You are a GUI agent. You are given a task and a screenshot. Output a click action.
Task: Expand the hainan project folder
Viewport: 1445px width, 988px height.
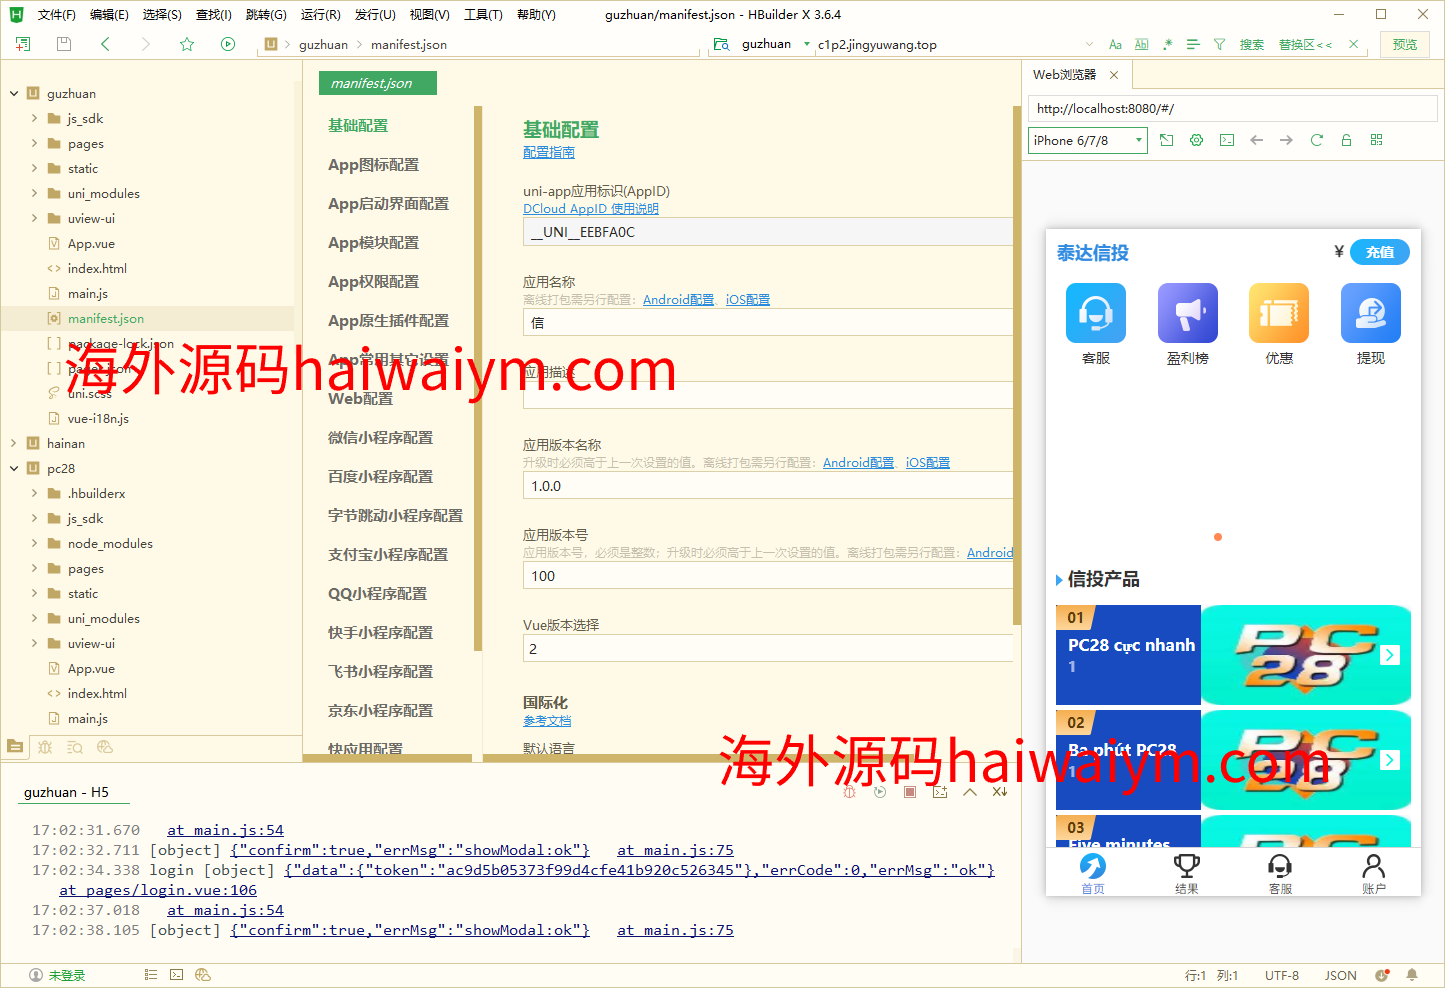[14, 443]
